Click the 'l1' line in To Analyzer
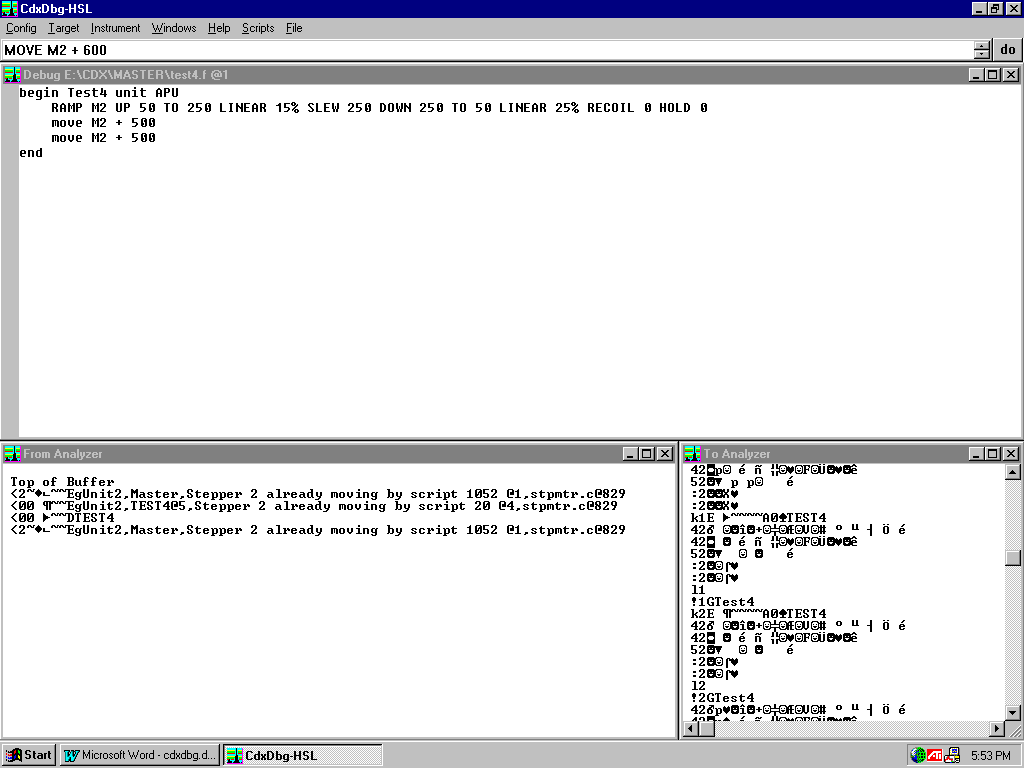The width and height of the screenshot is (1024, 768). [x=698, y=590]
